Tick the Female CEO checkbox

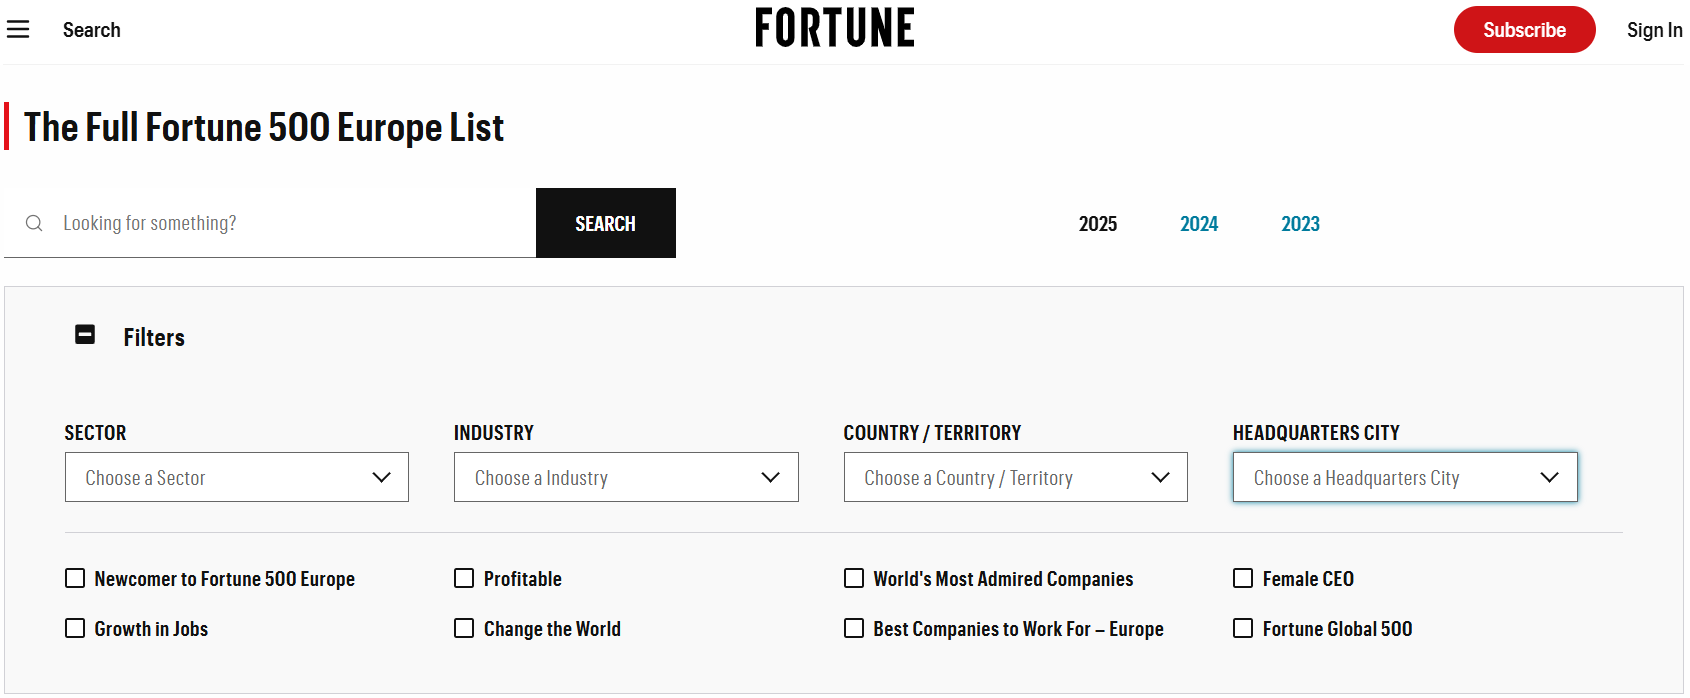tap(1243, 578)
